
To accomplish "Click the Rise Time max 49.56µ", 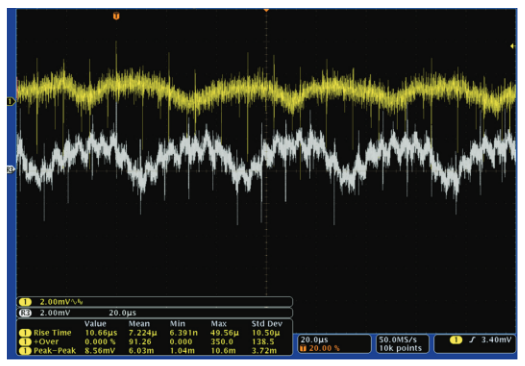I will pyautogui.click(x=224, y=333).
